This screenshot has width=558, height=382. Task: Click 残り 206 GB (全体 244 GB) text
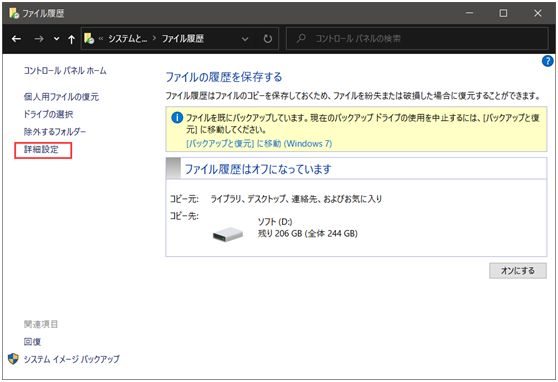pyautogui.click(x=307, y=234)
